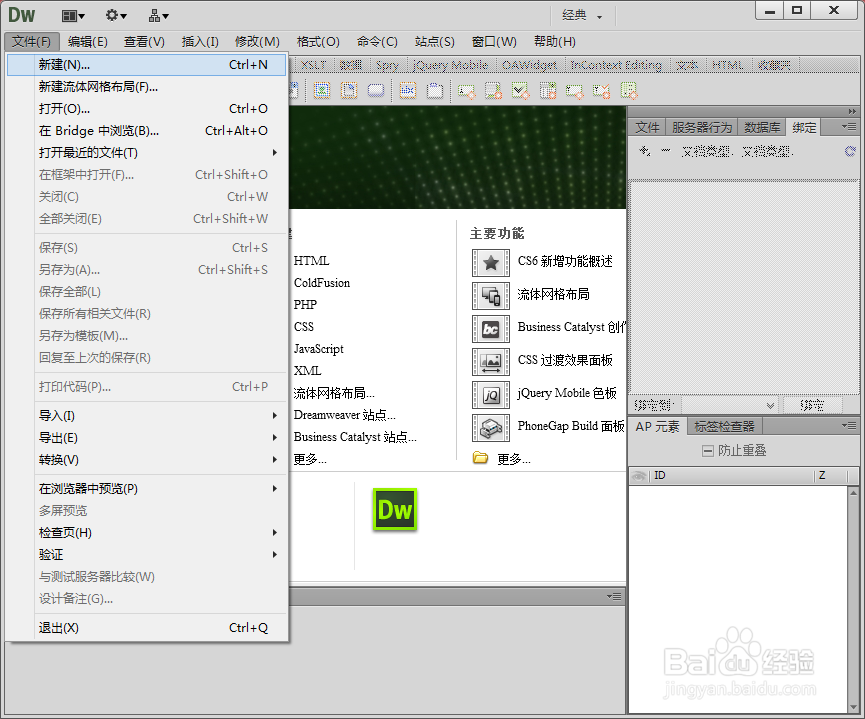Viewport: 865px width, 719px height.
Task: Click the star icon for CS6 new features
Action: click(x=490, y=263)
